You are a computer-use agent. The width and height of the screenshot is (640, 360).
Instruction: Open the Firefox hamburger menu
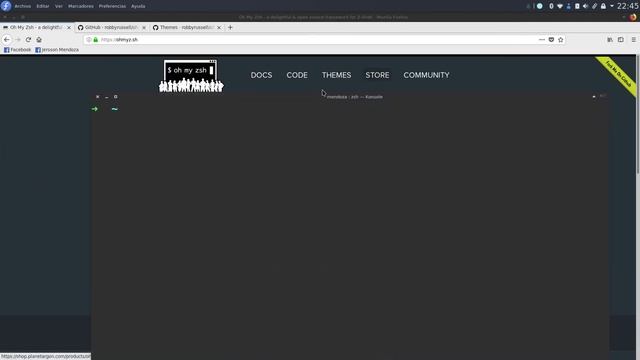[x=633, y=40]
